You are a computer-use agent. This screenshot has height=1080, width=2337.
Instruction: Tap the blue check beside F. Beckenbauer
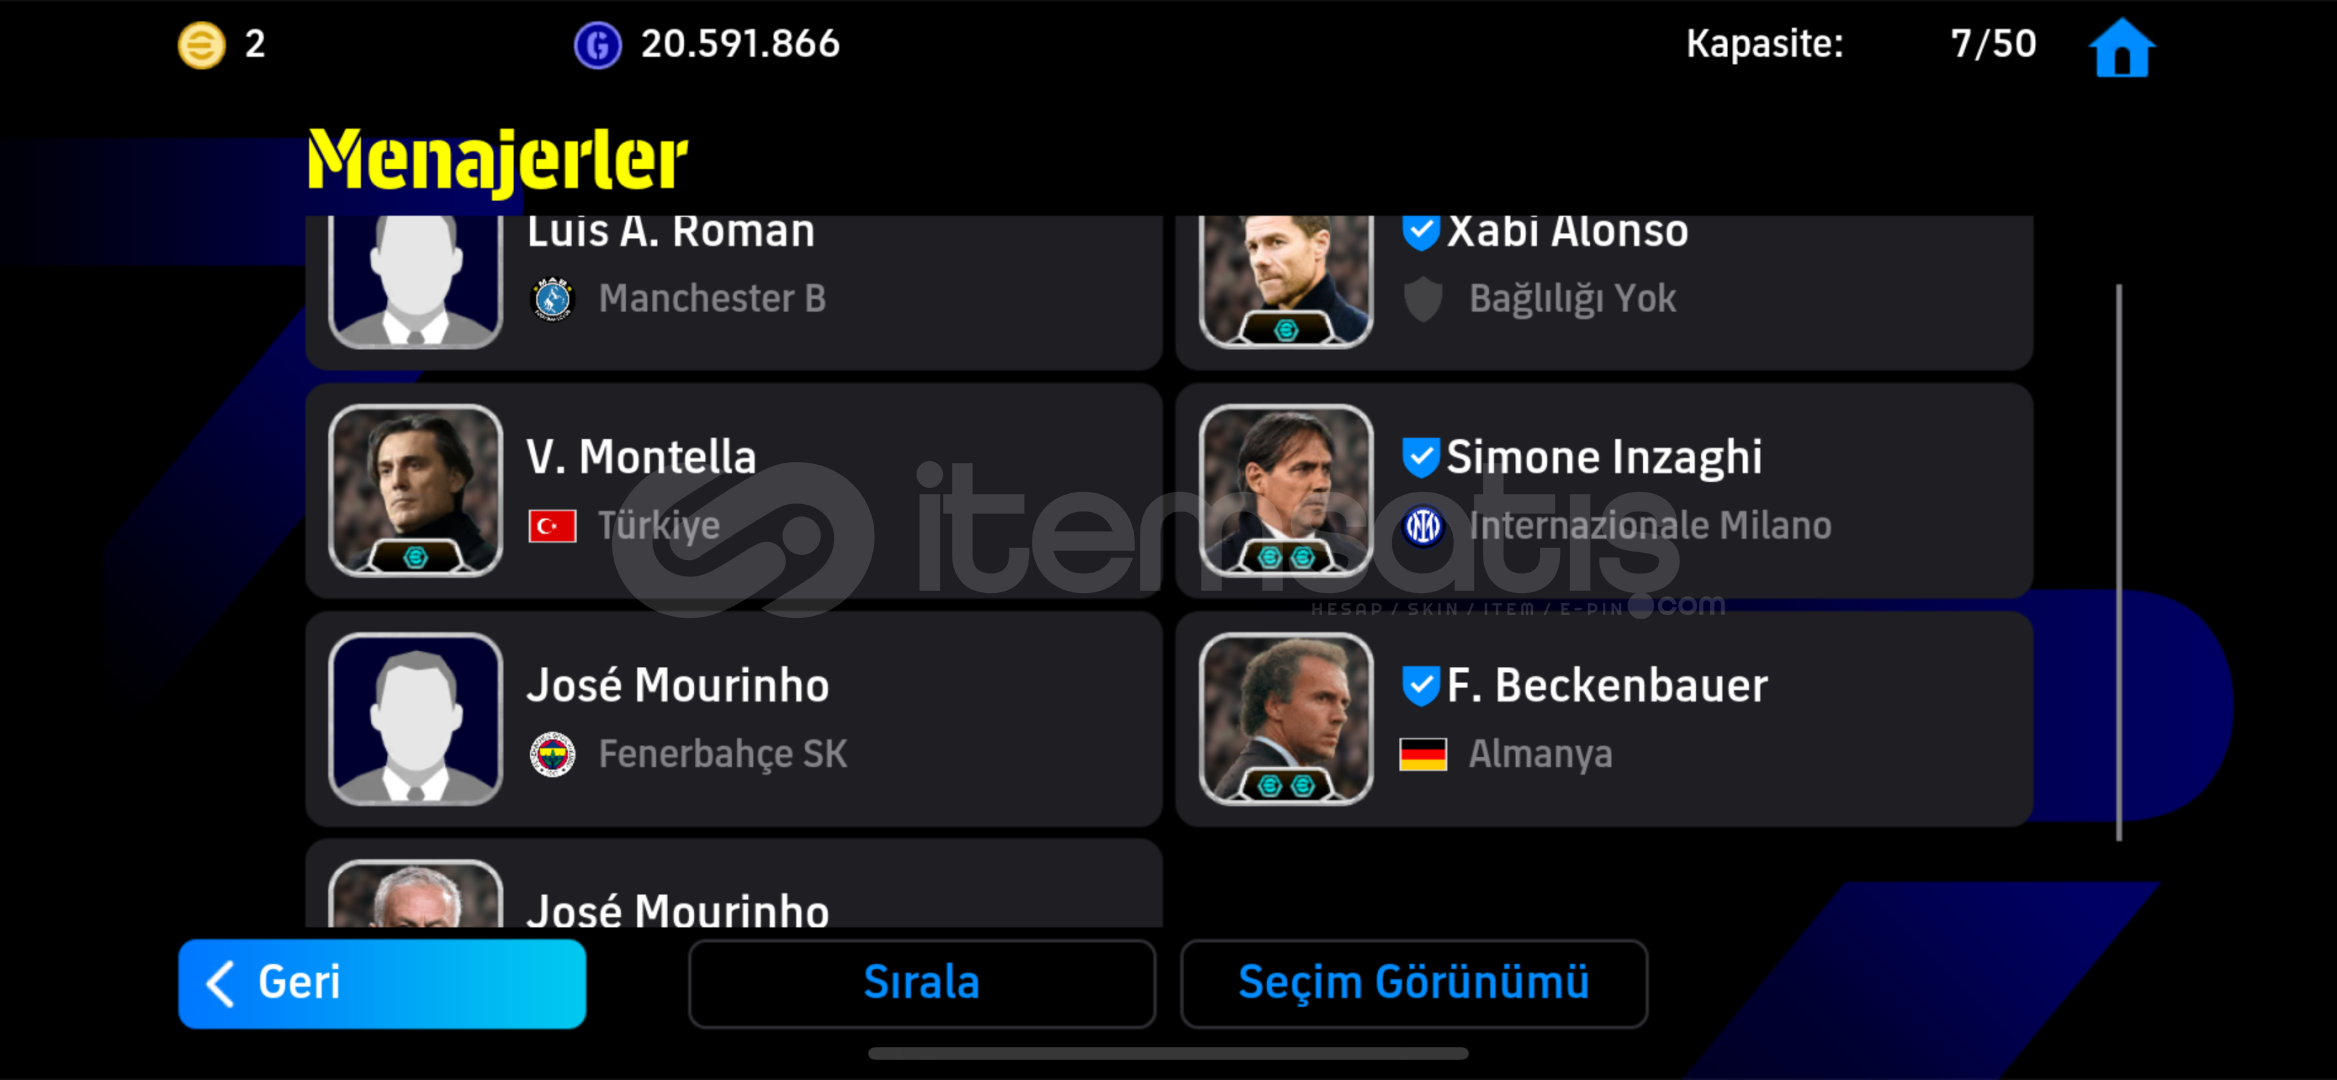point(1420,685)
